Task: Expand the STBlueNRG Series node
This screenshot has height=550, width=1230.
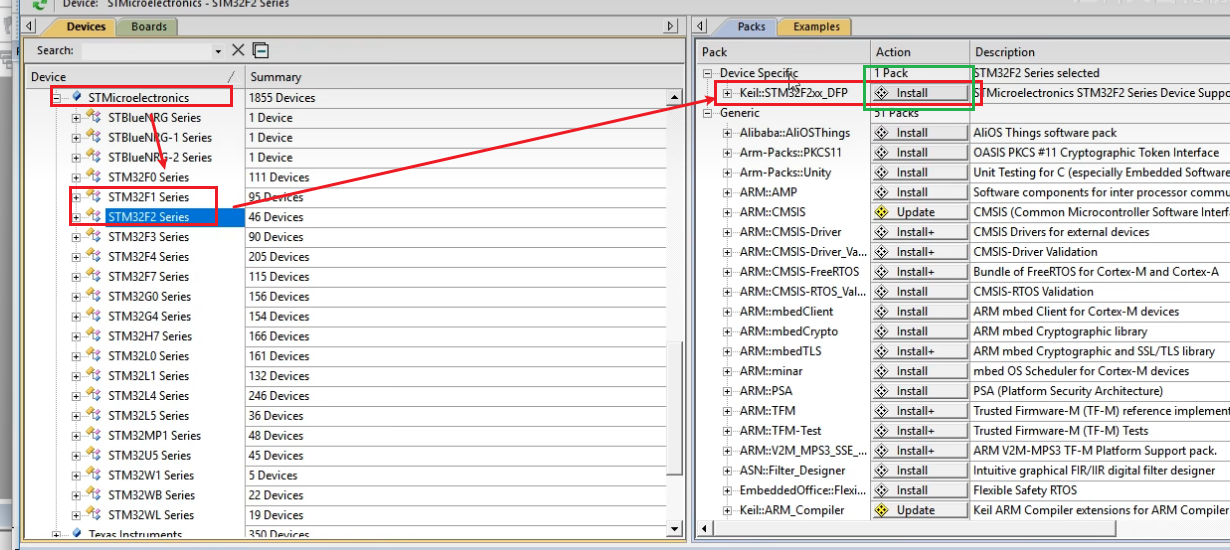Action: [x=77, y=118]
